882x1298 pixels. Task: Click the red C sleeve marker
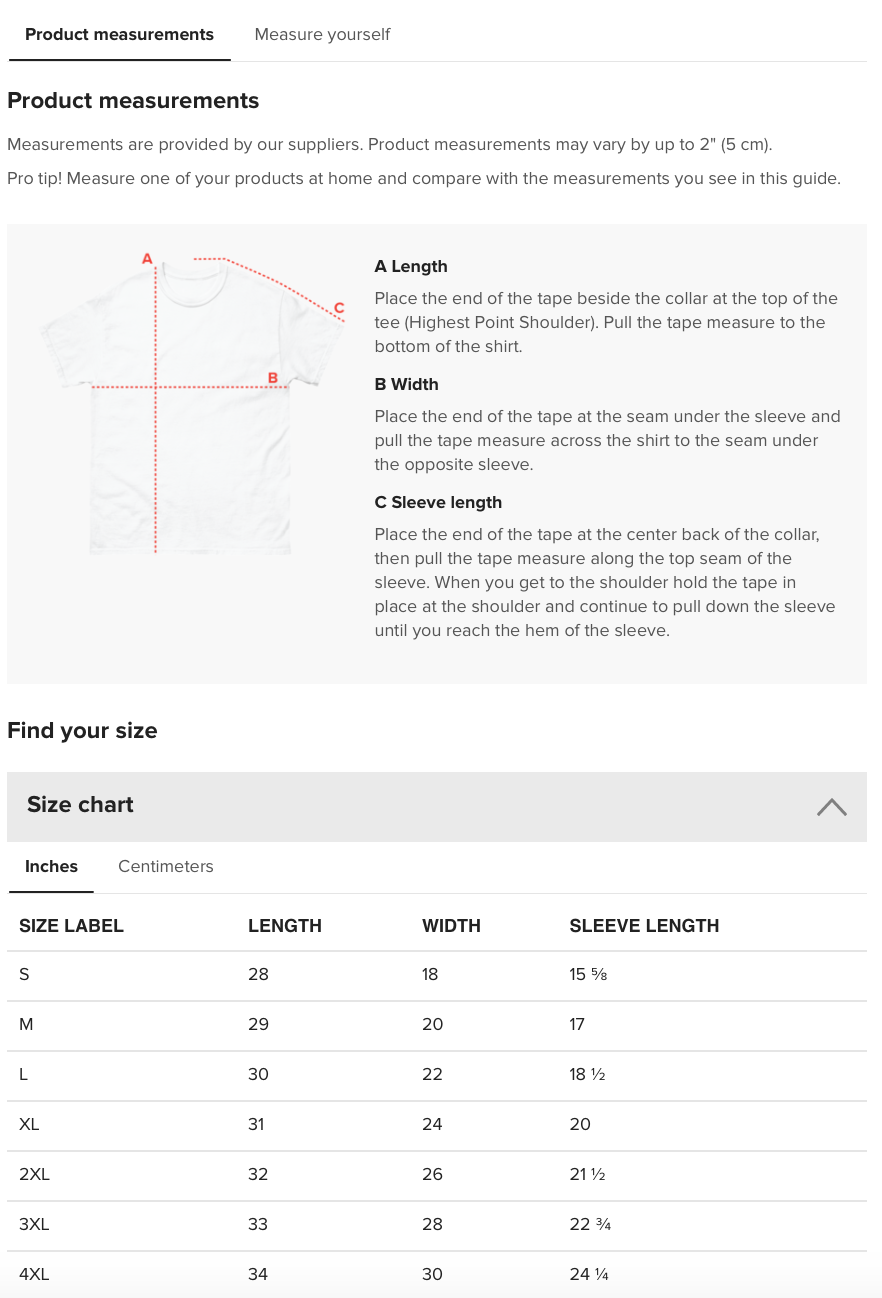[339, 308]
